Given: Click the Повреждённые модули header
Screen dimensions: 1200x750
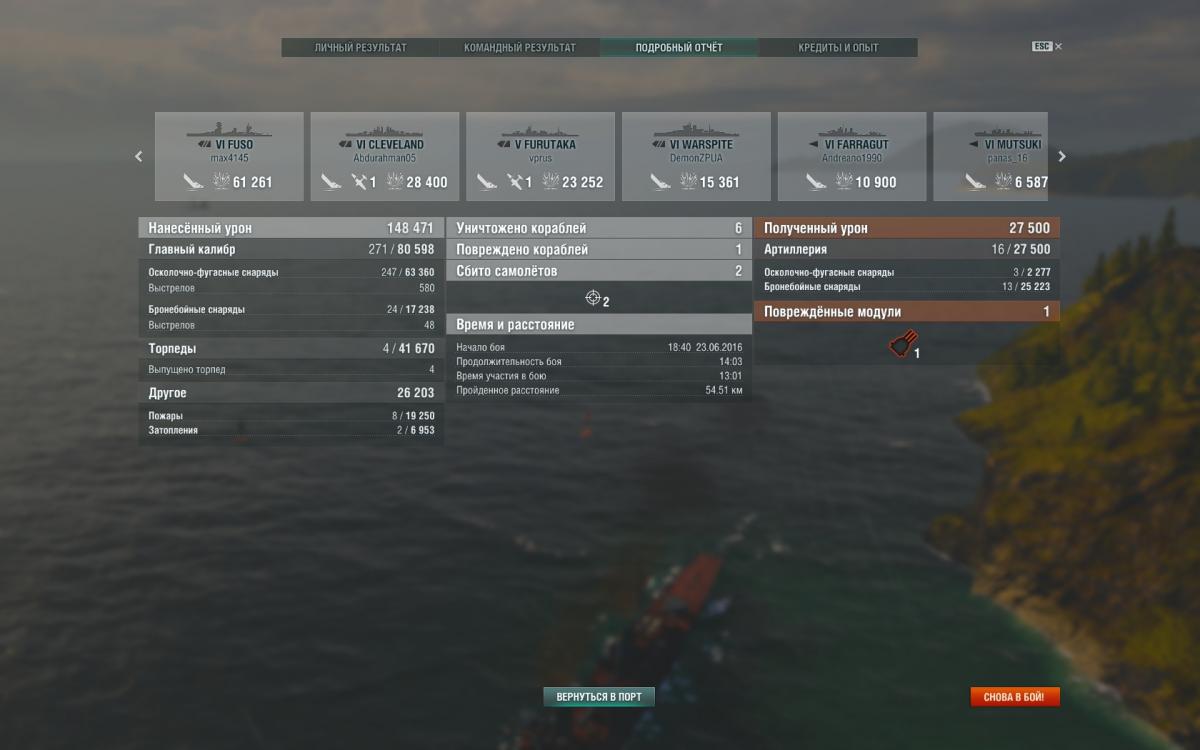Looking at the screenshot, I should pos(907,312).
